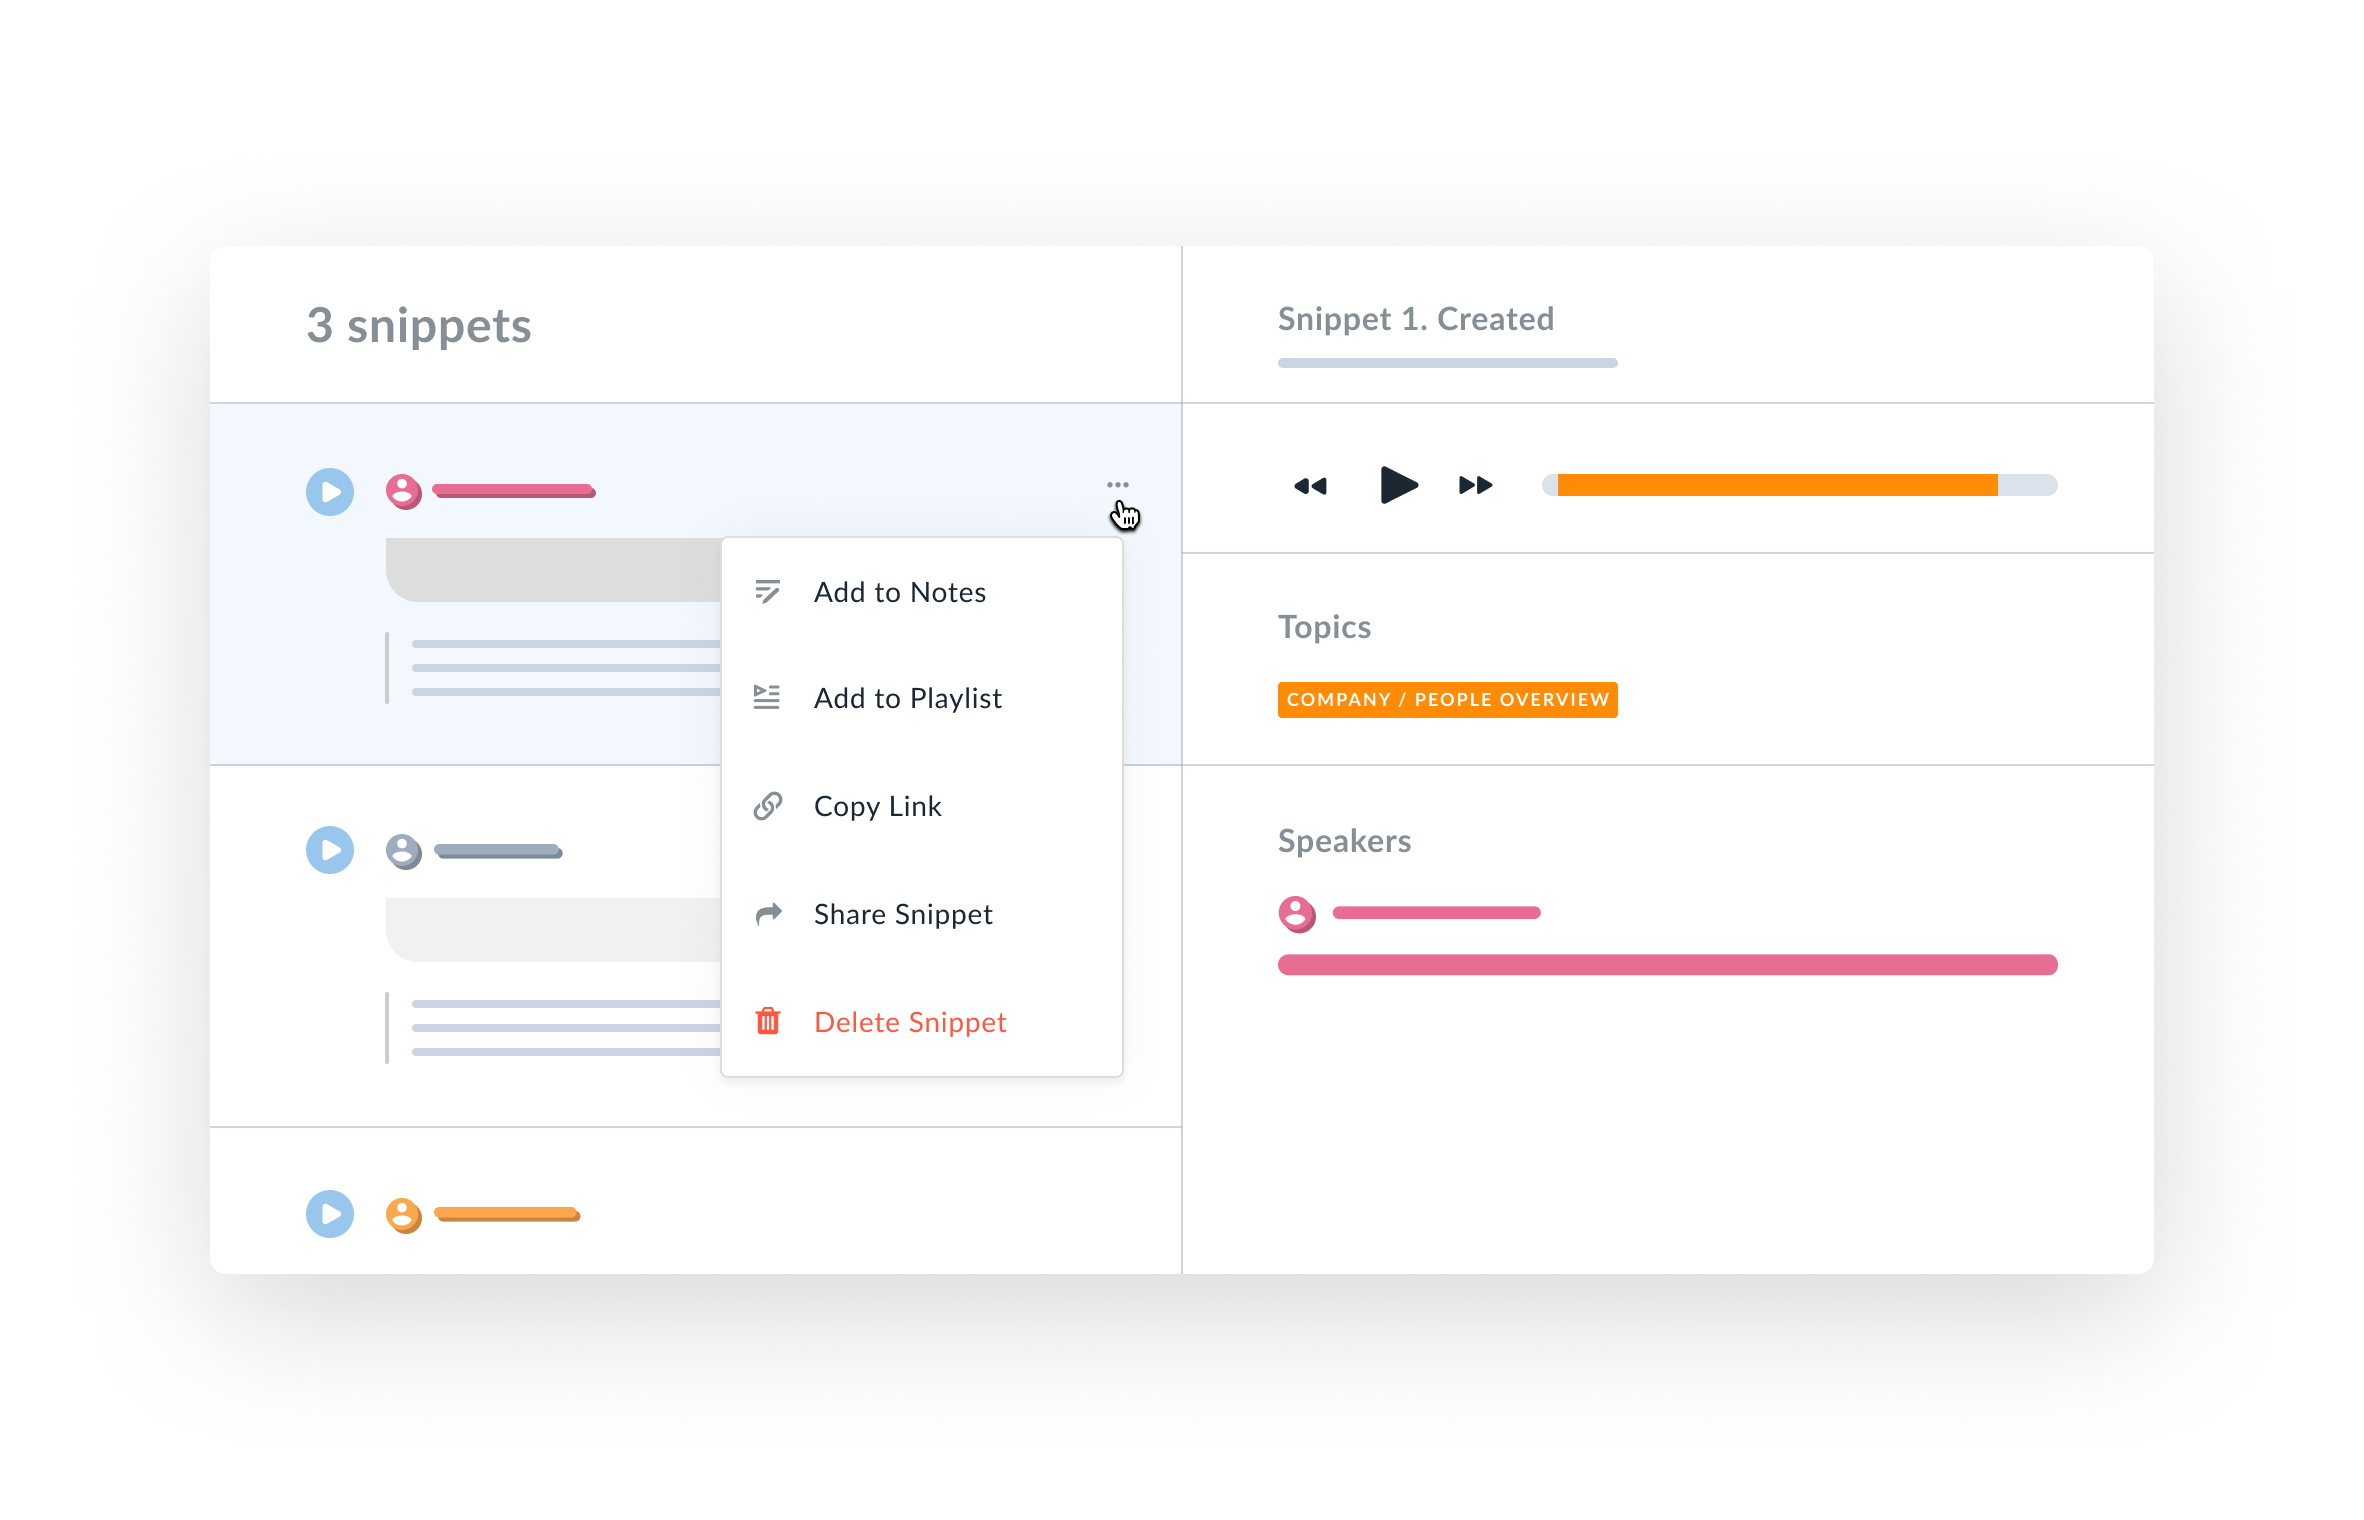Select Copy Link in the context menu
The width and height of the screenshot is (2364, 1520).
click(x=922, y=806)
